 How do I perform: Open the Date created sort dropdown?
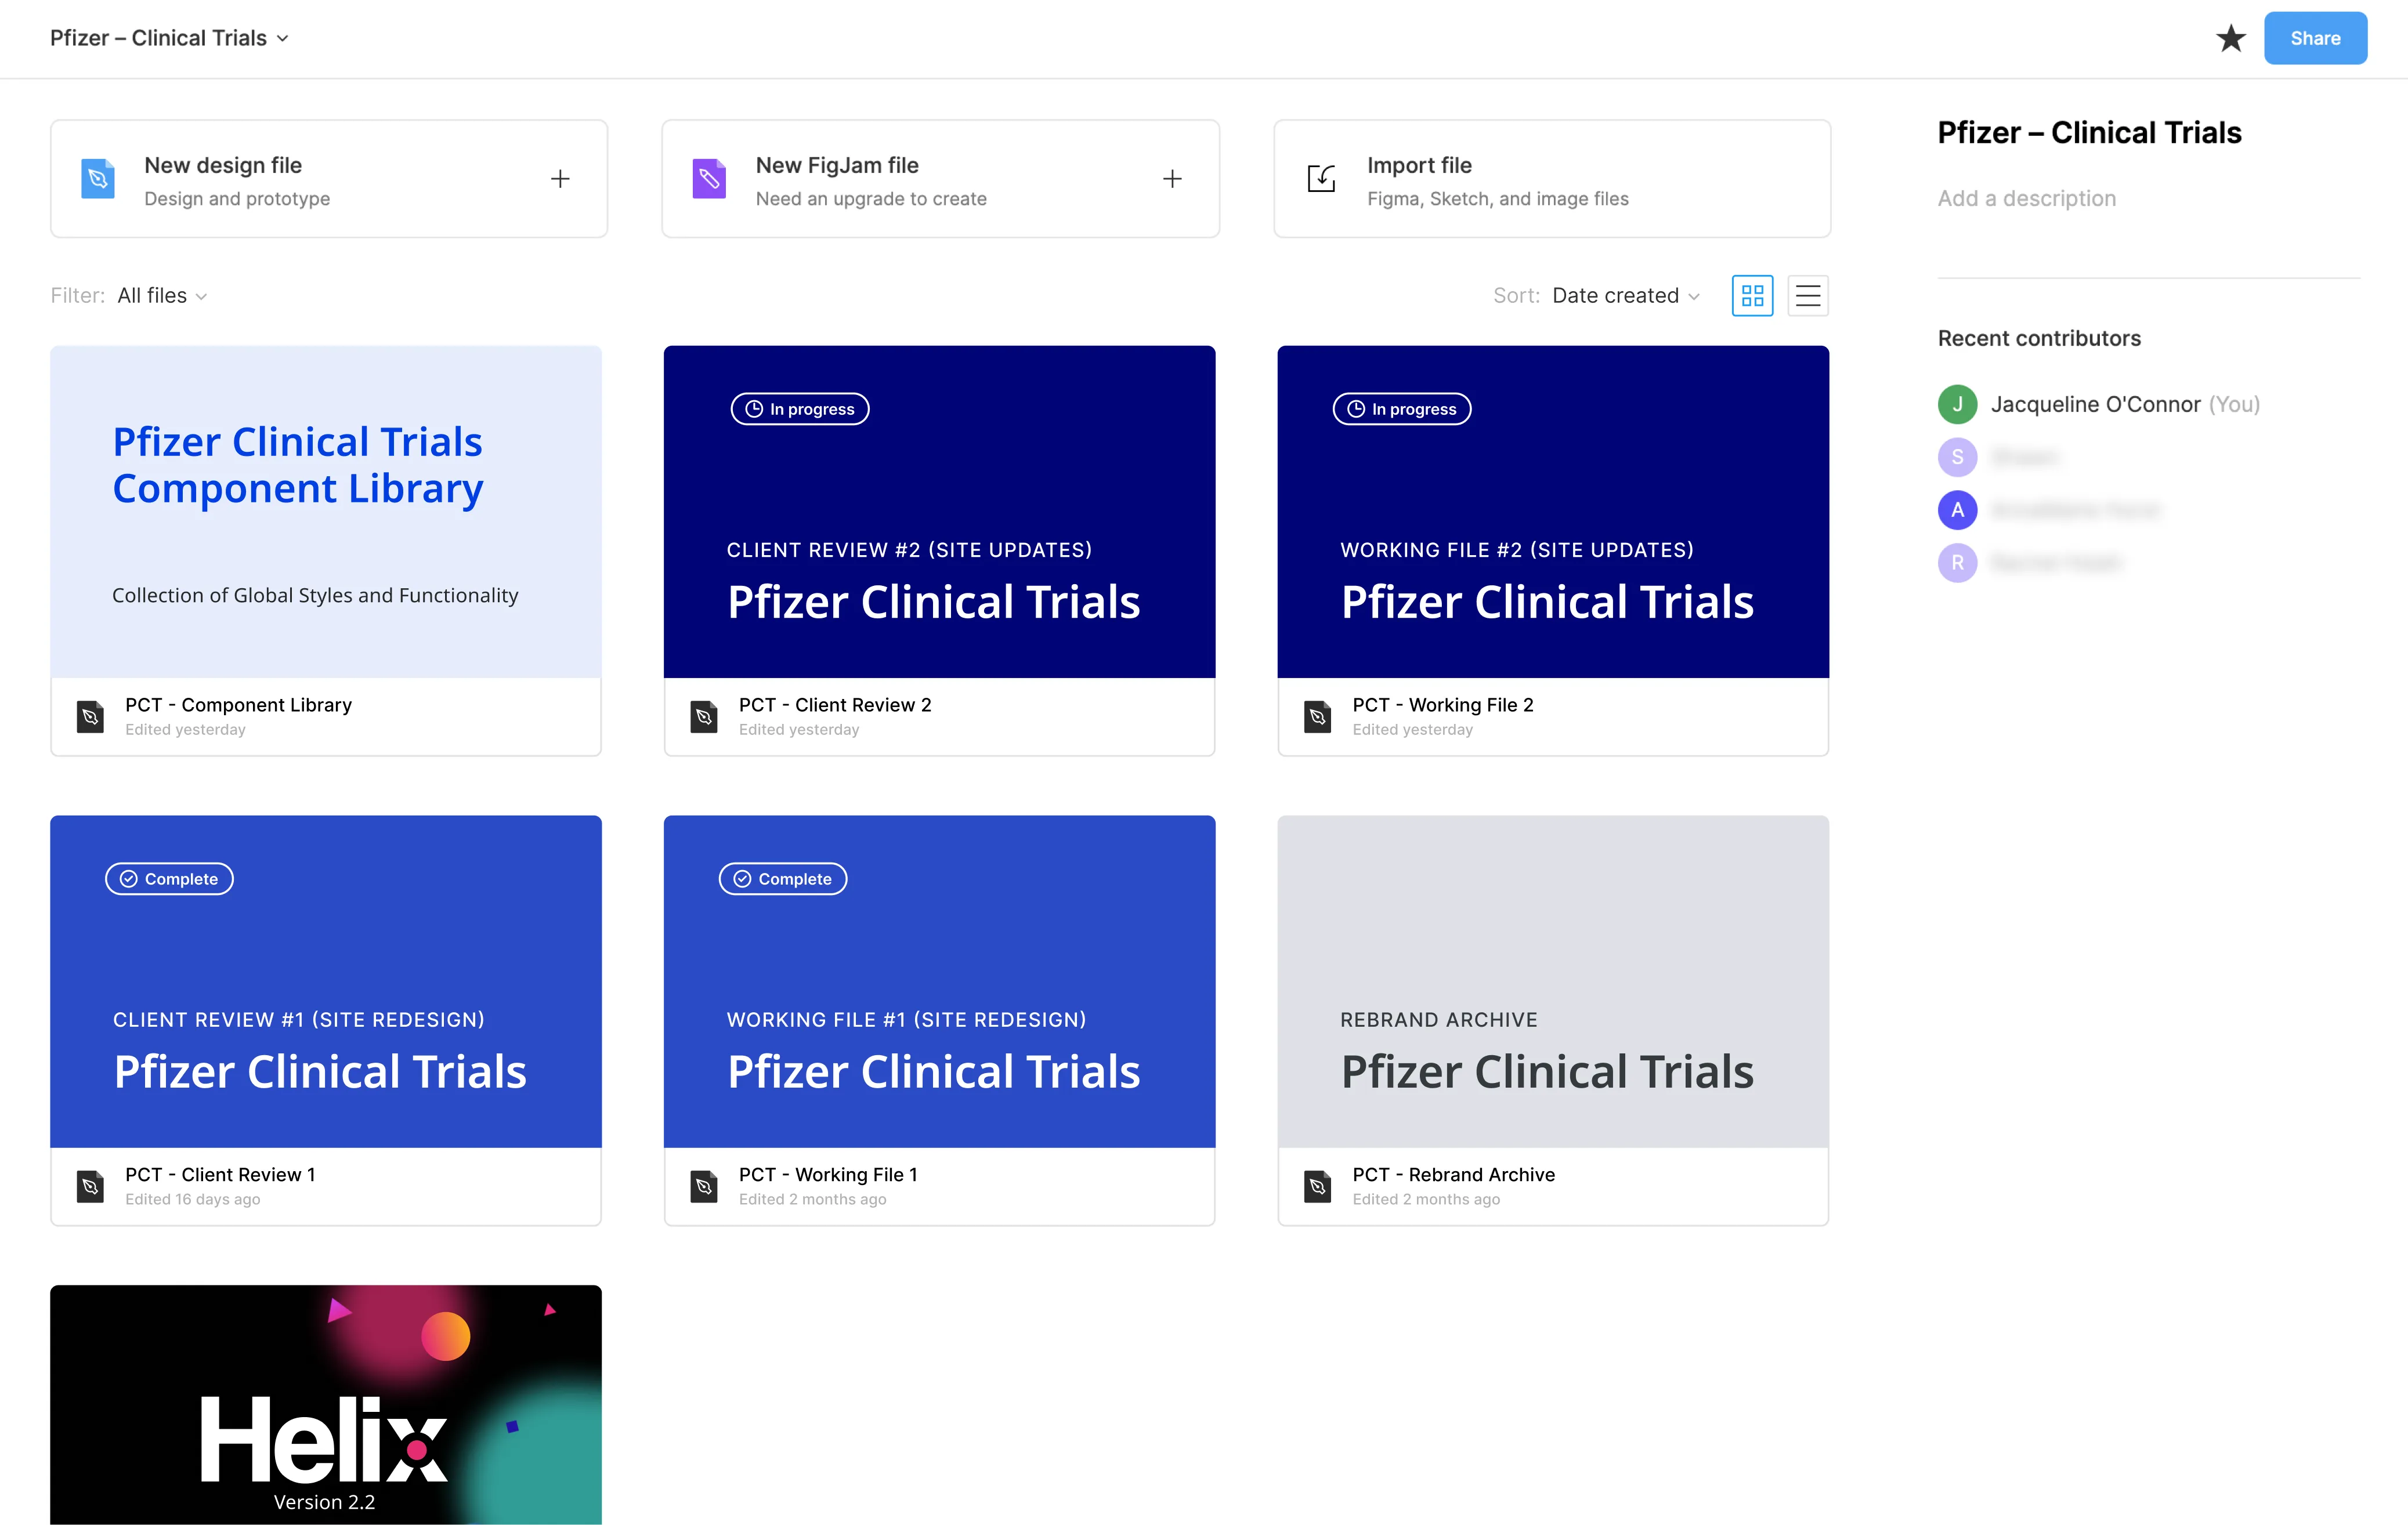pyautogui.click(x=1625, y=295)
